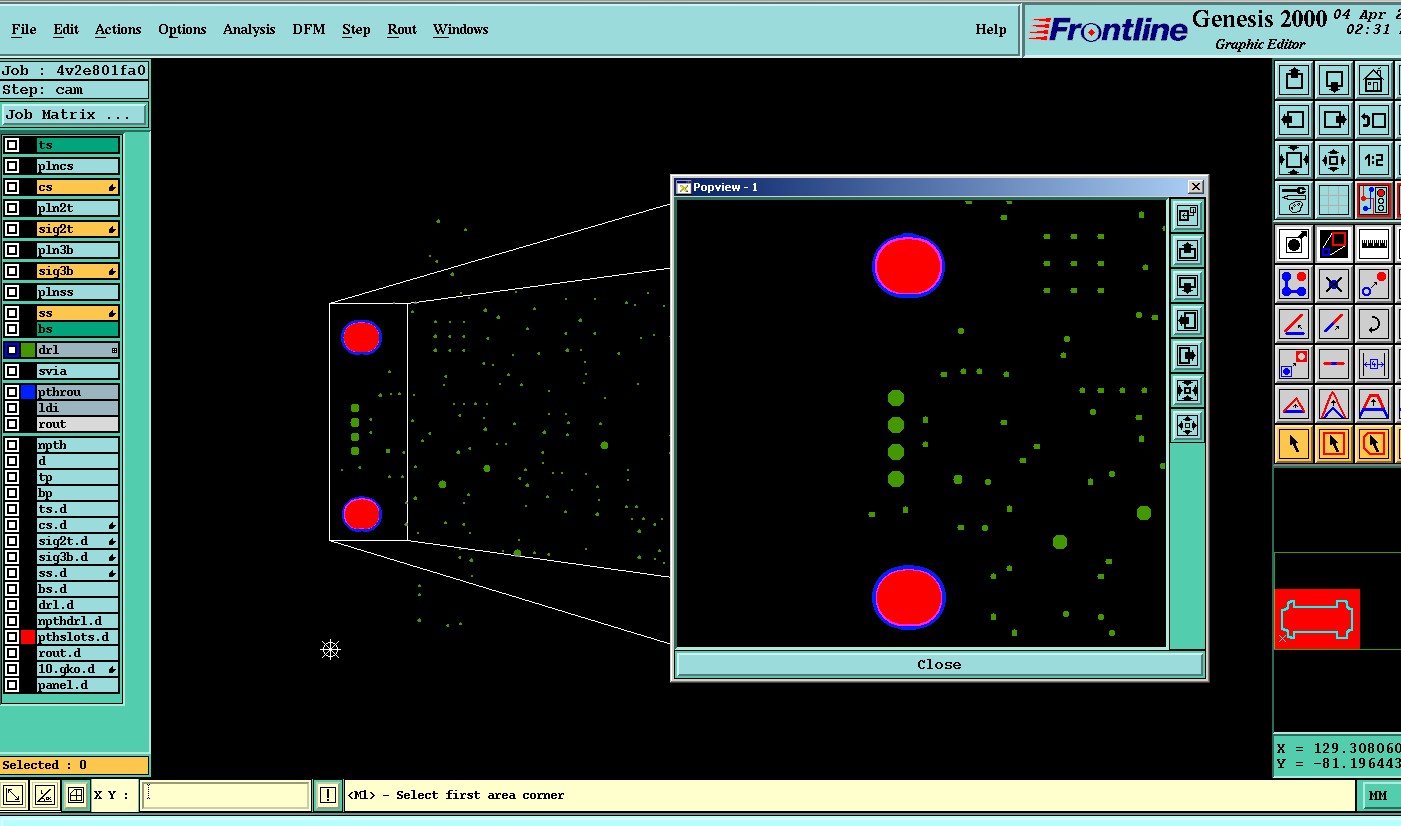Toggle the panel.d layer checkbox
This screenshot has height=826, width=1401.
12,685
